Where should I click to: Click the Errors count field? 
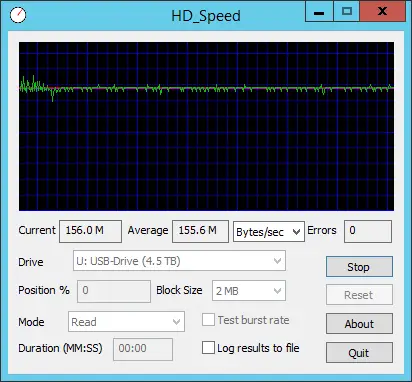(x=368, y=231)
